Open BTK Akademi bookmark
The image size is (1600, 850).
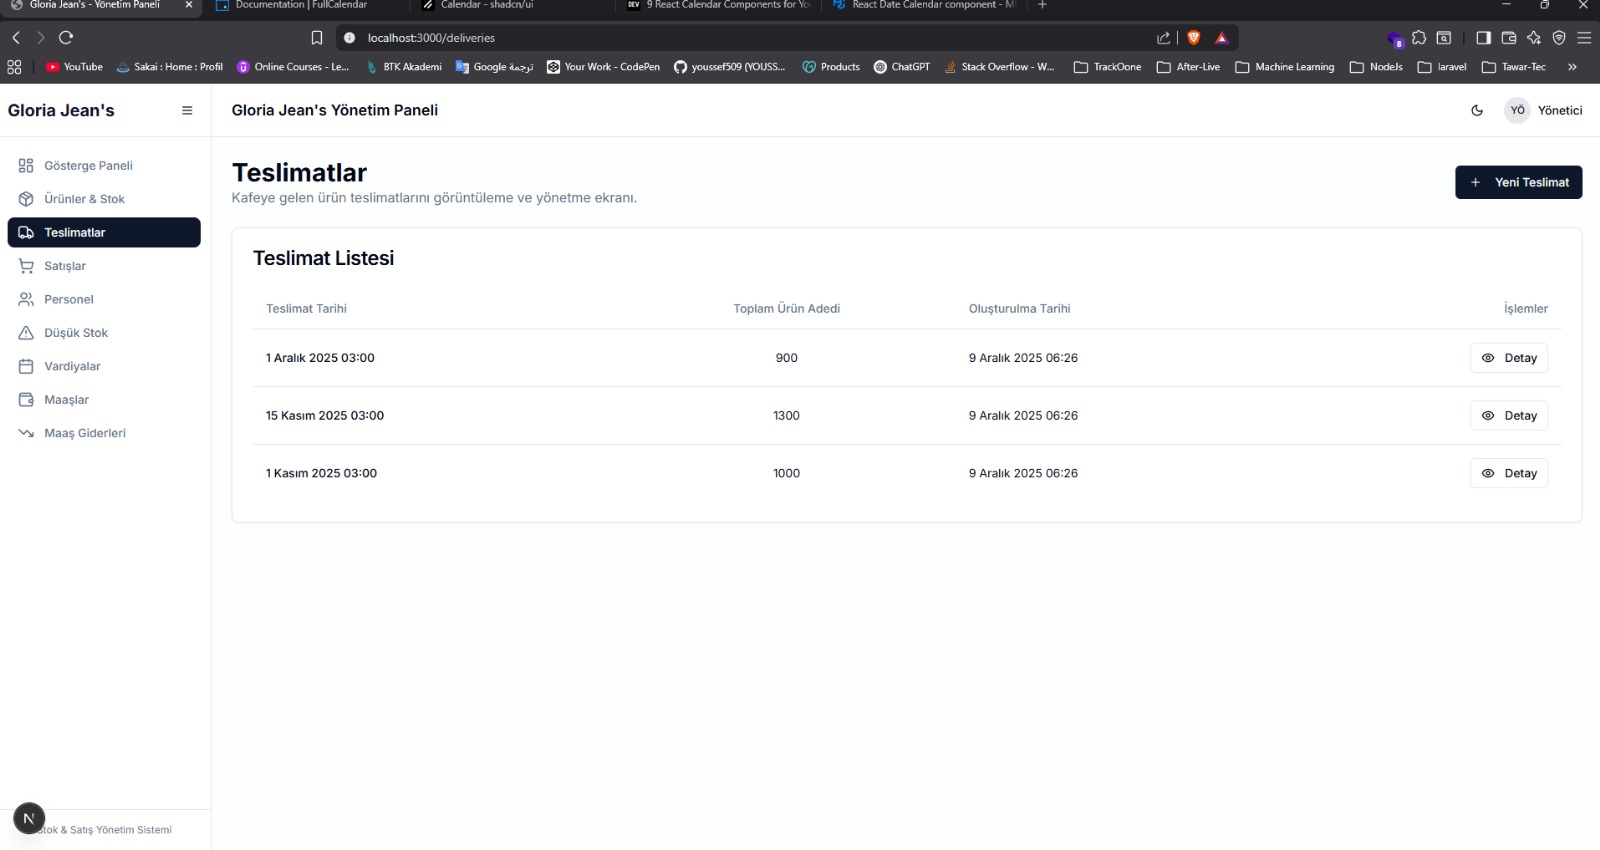[x=404, y=67]
